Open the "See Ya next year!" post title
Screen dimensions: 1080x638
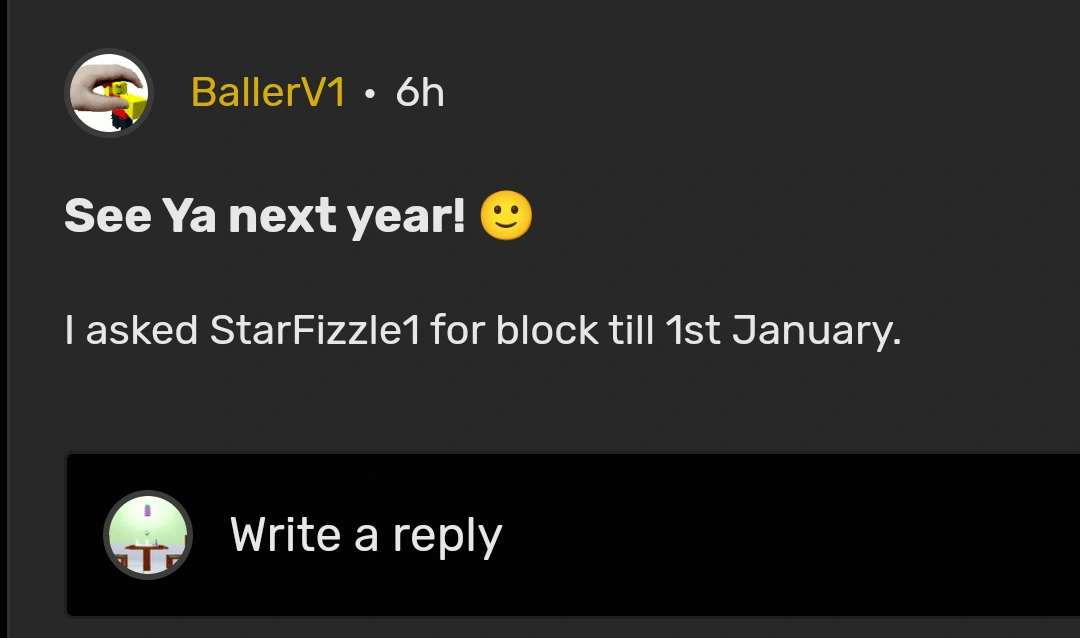(265, 216)
